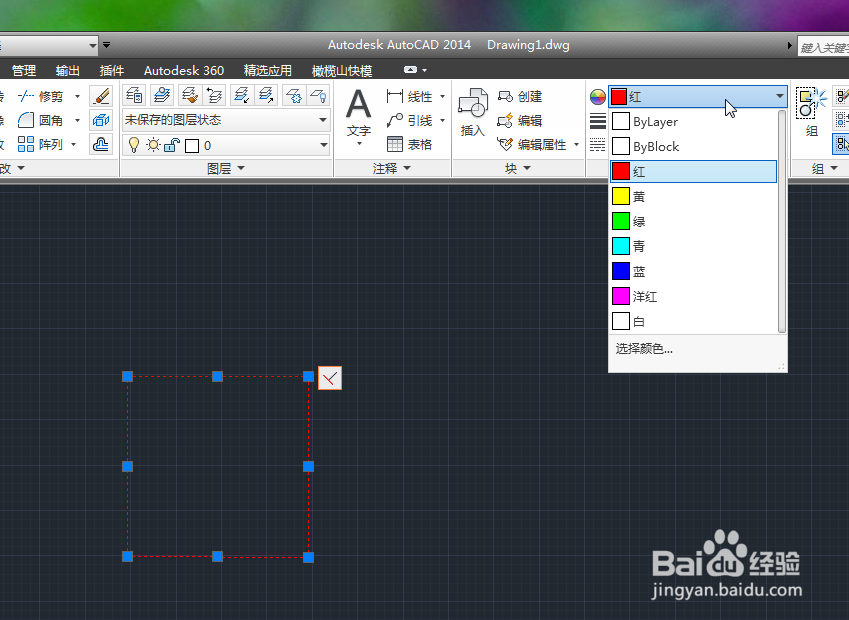The image size is (849, 620).
Task: Click the top-right blue grip of rectangle
Action: 308,376
